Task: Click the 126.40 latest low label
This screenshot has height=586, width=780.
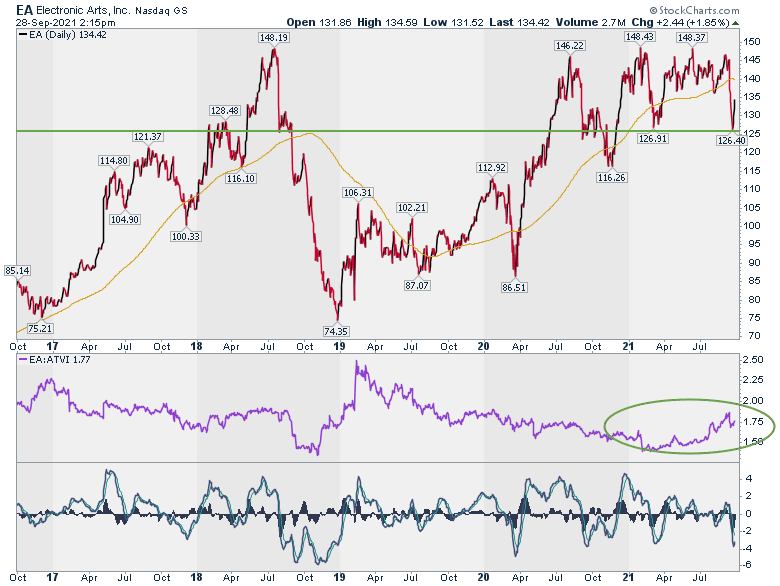Action: pos(731,141)
